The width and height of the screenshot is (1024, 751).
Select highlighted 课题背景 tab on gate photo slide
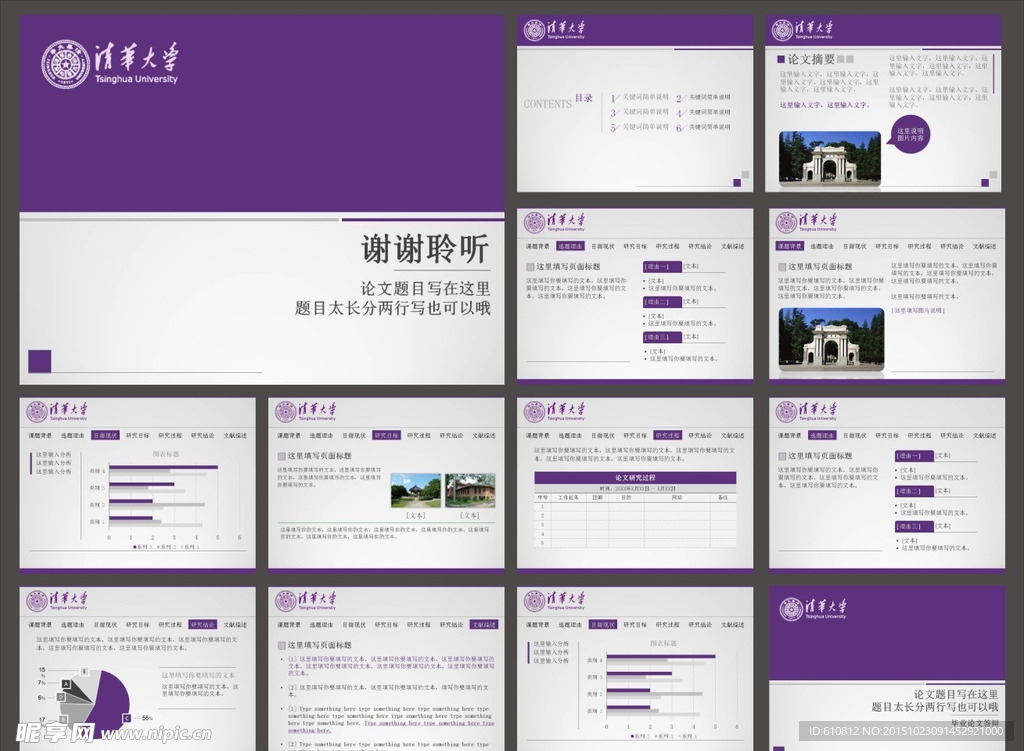click(x=789, y=246)
